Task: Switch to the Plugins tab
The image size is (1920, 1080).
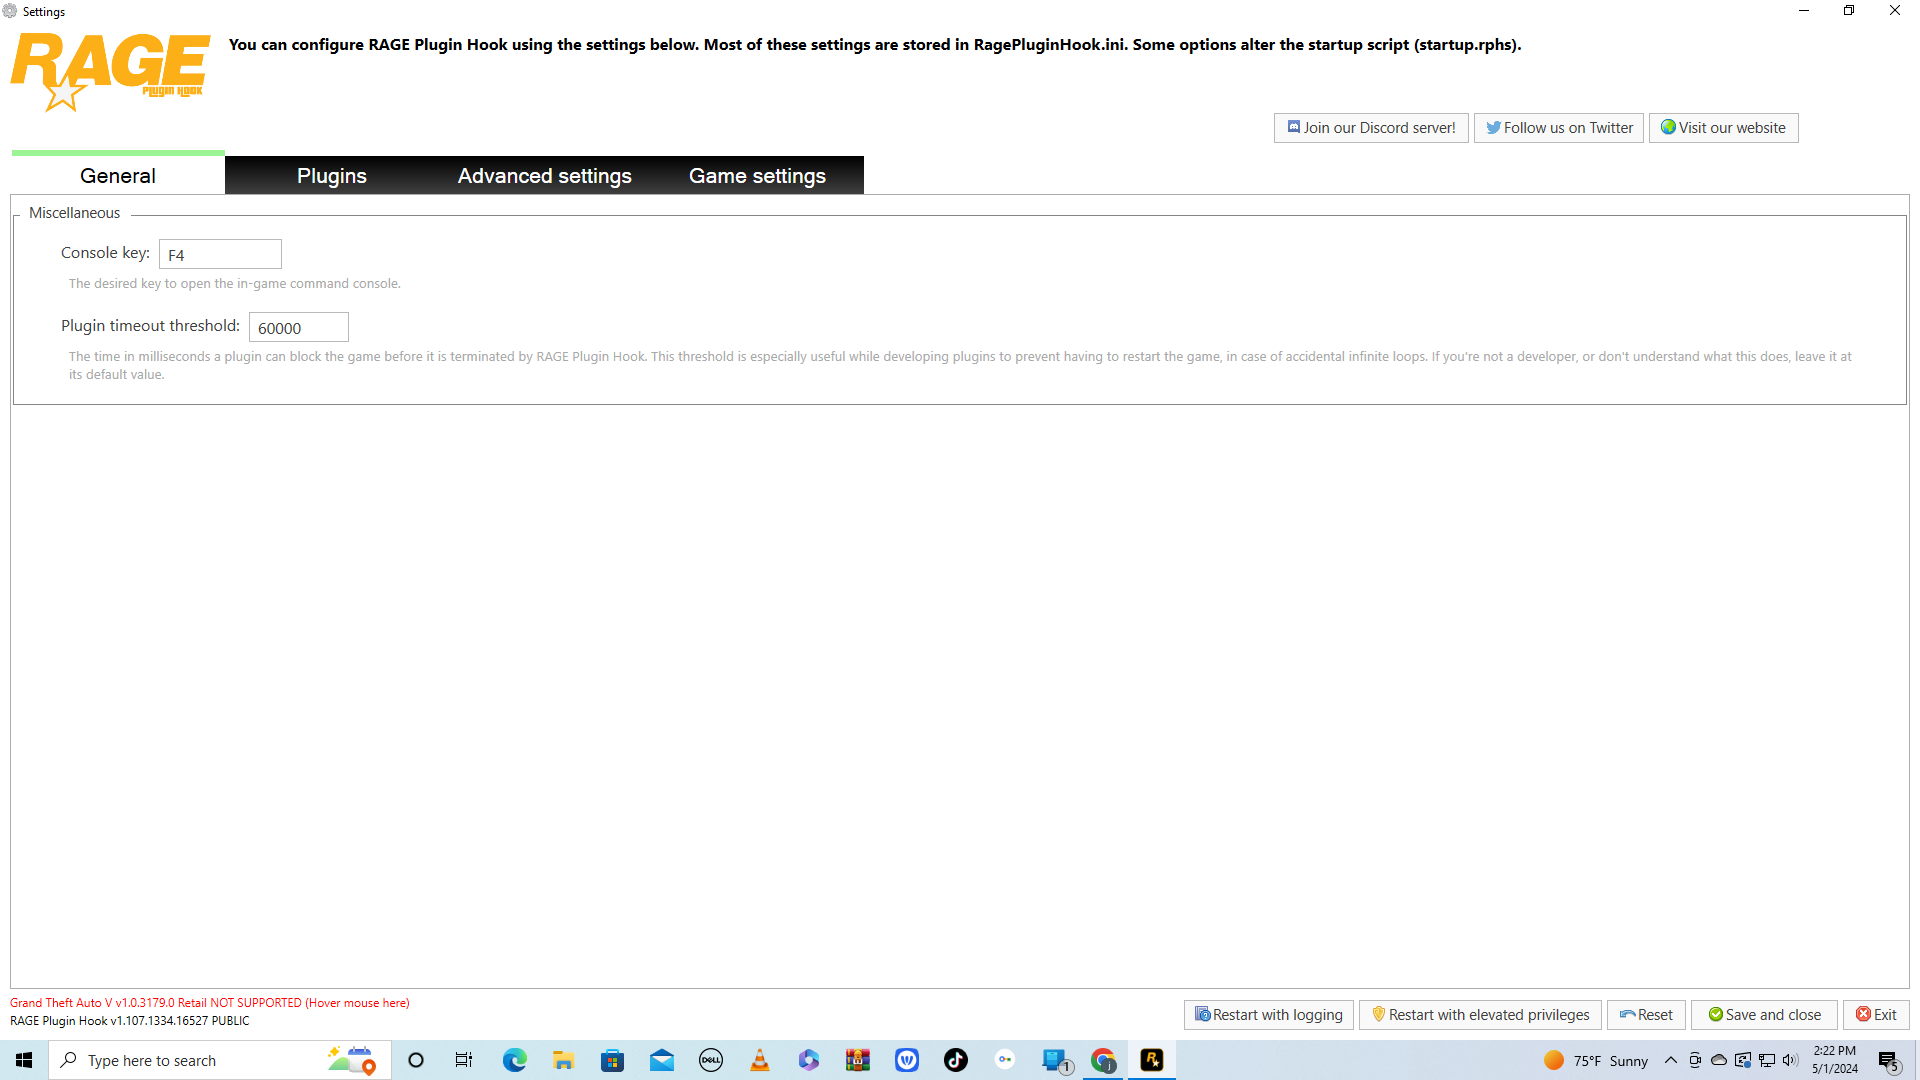Action: pyautogui.click(x=331, y=176)
